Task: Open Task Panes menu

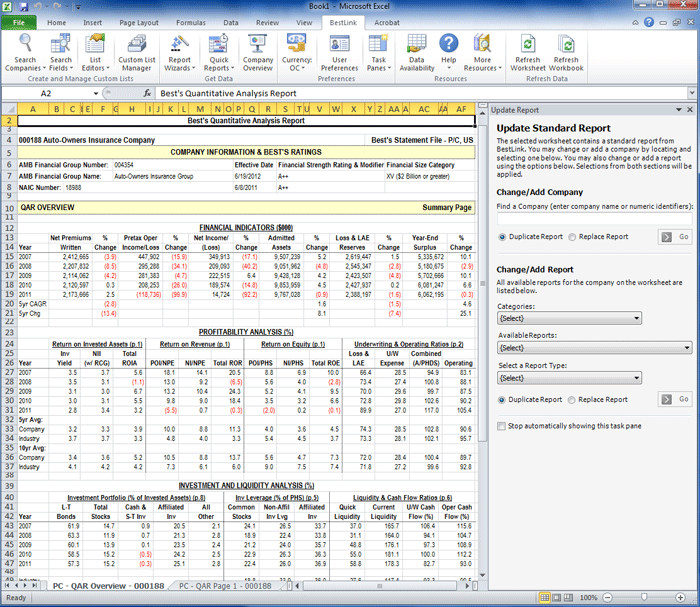Action: tap(379, 53)
